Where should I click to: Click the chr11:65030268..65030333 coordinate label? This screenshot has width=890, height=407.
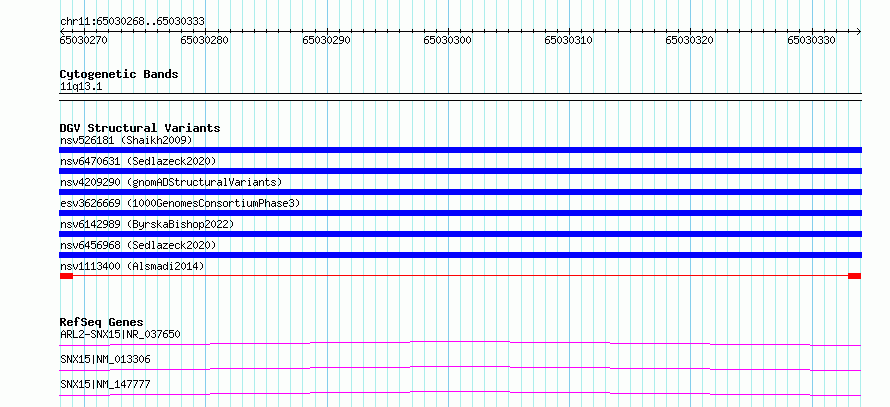click(x=132, y=22)
